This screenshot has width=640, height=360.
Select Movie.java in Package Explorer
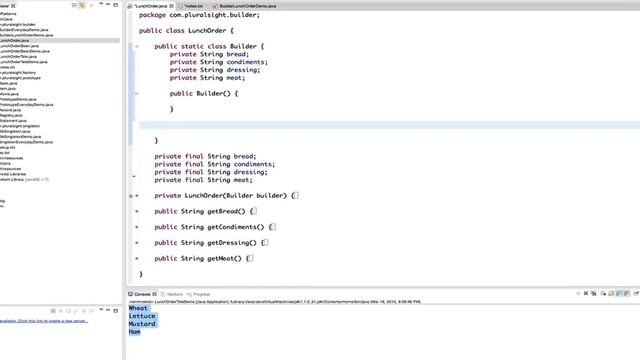click(x=9, y=94)
